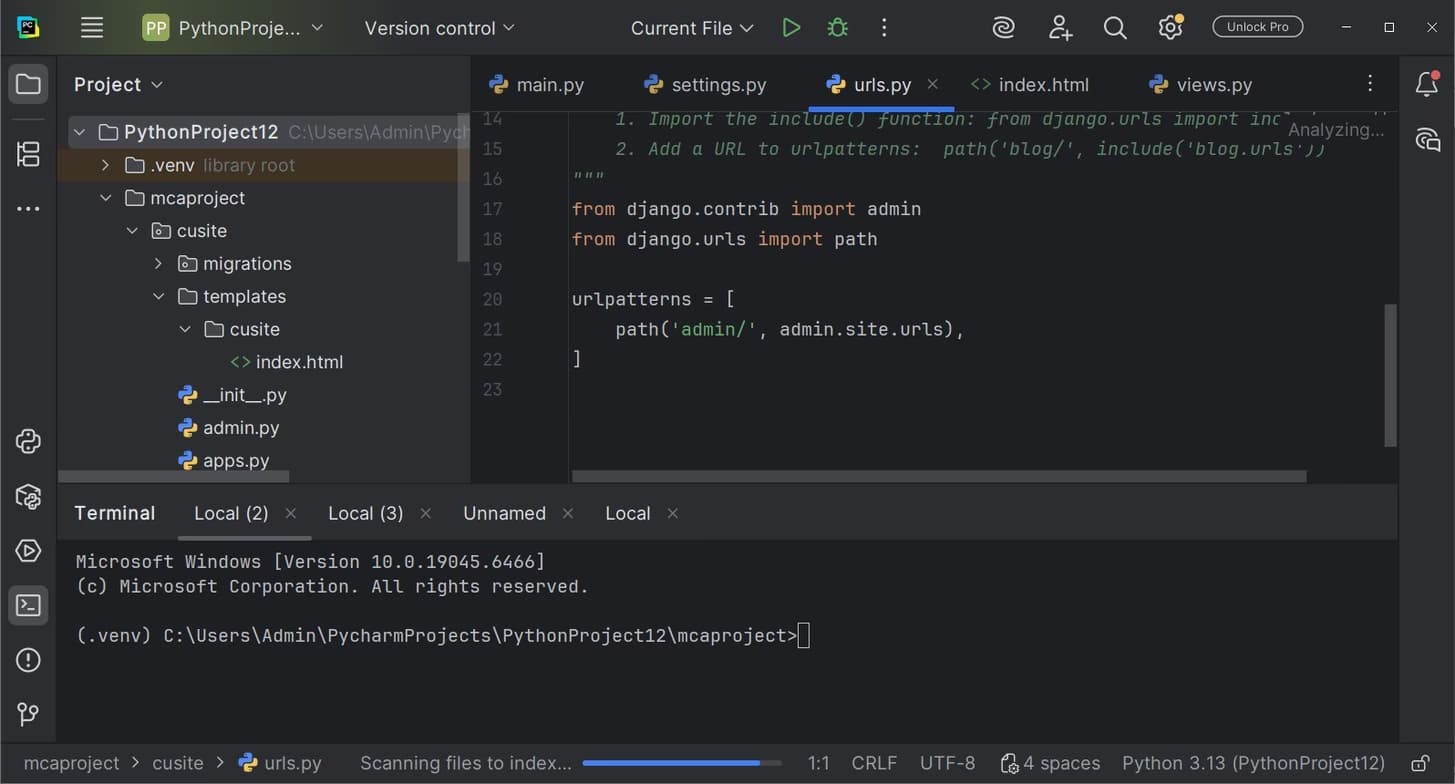Toggle the Structure tool window

tap(28, 154)
